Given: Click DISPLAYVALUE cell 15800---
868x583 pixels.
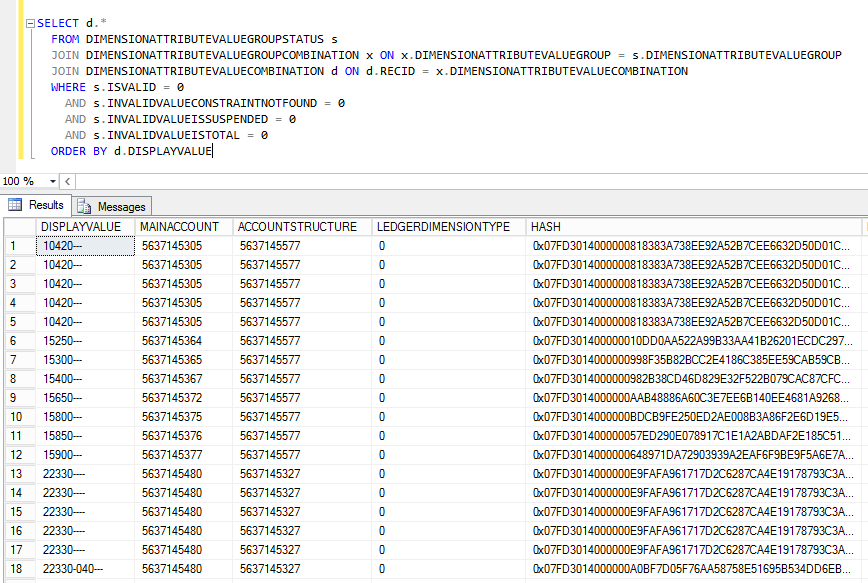Looking at the screenshot, I should [x=85, y=417].
